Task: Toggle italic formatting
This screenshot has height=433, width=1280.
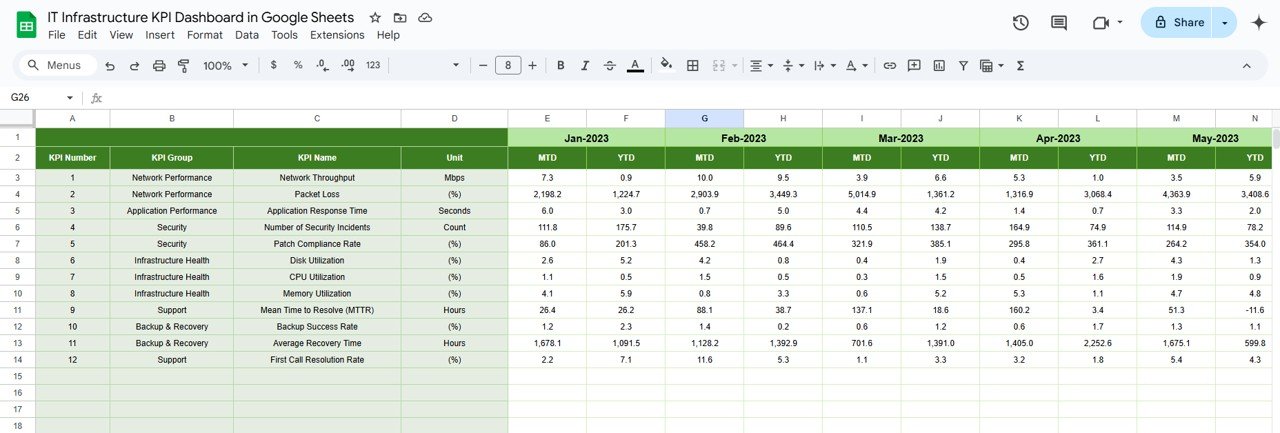Action: (x=585, y=65)
